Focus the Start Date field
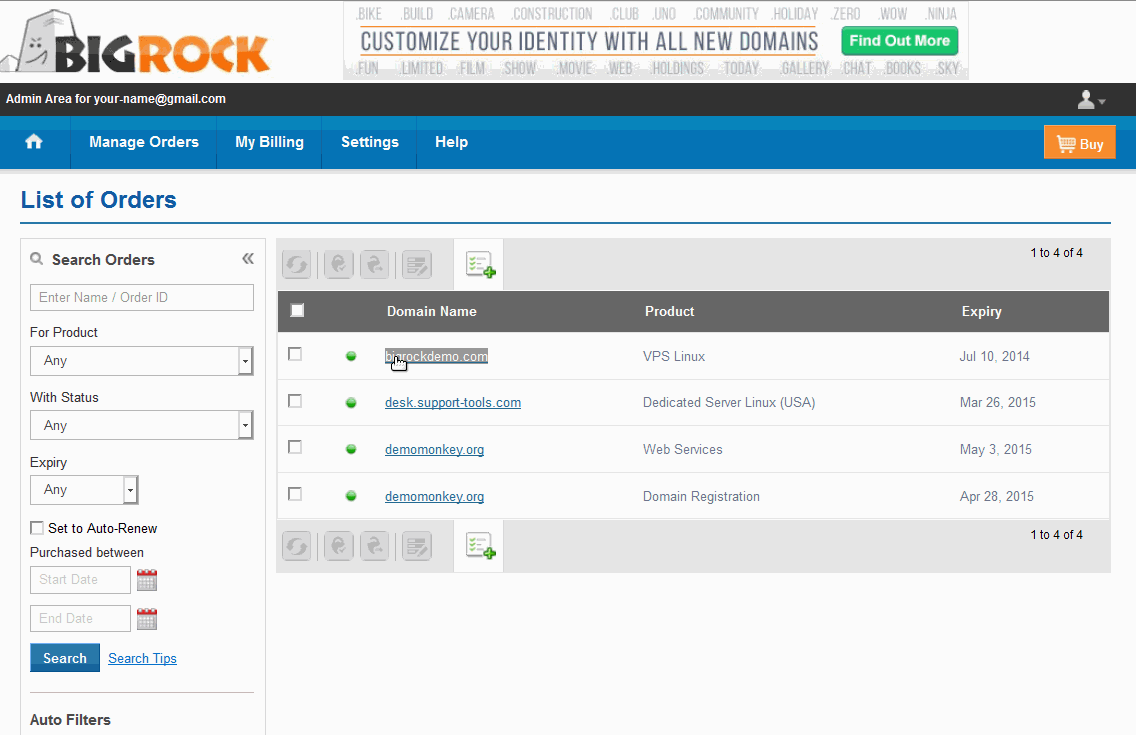 pyautogui.click(x=80, y=580)
